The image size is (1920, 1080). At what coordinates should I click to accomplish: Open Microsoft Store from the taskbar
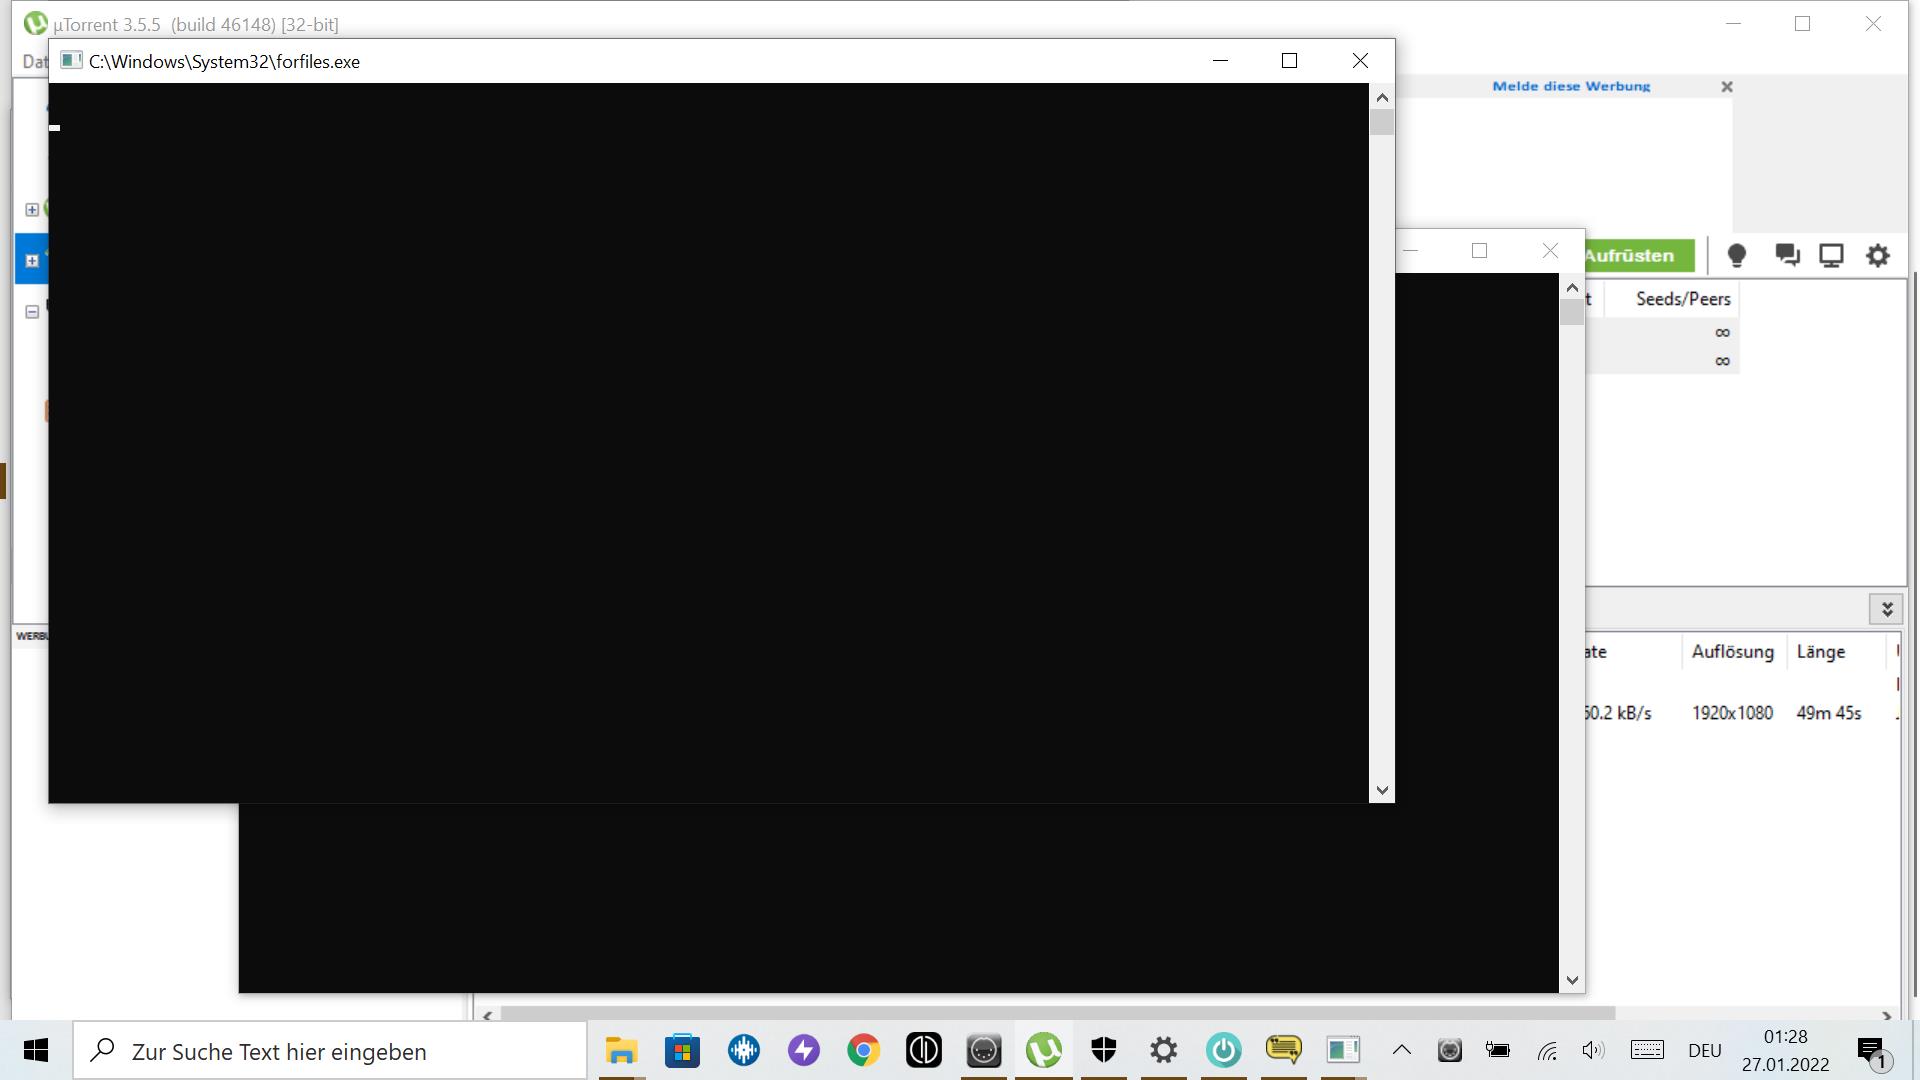pyautogui.click(x=682, y=1050)
